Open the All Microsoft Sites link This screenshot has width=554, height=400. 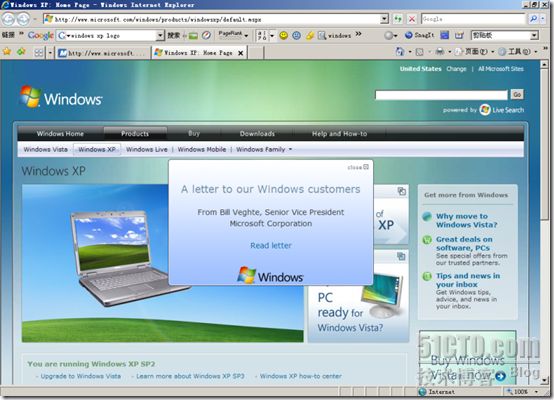tap(501, 69)
